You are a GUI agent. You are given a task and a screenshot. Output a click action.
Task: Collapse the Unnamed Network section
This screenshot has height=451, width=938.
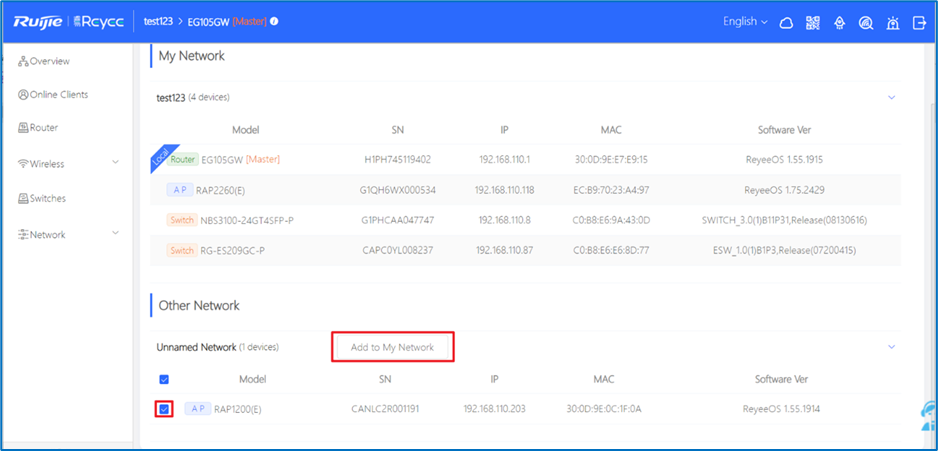point(891,347)
